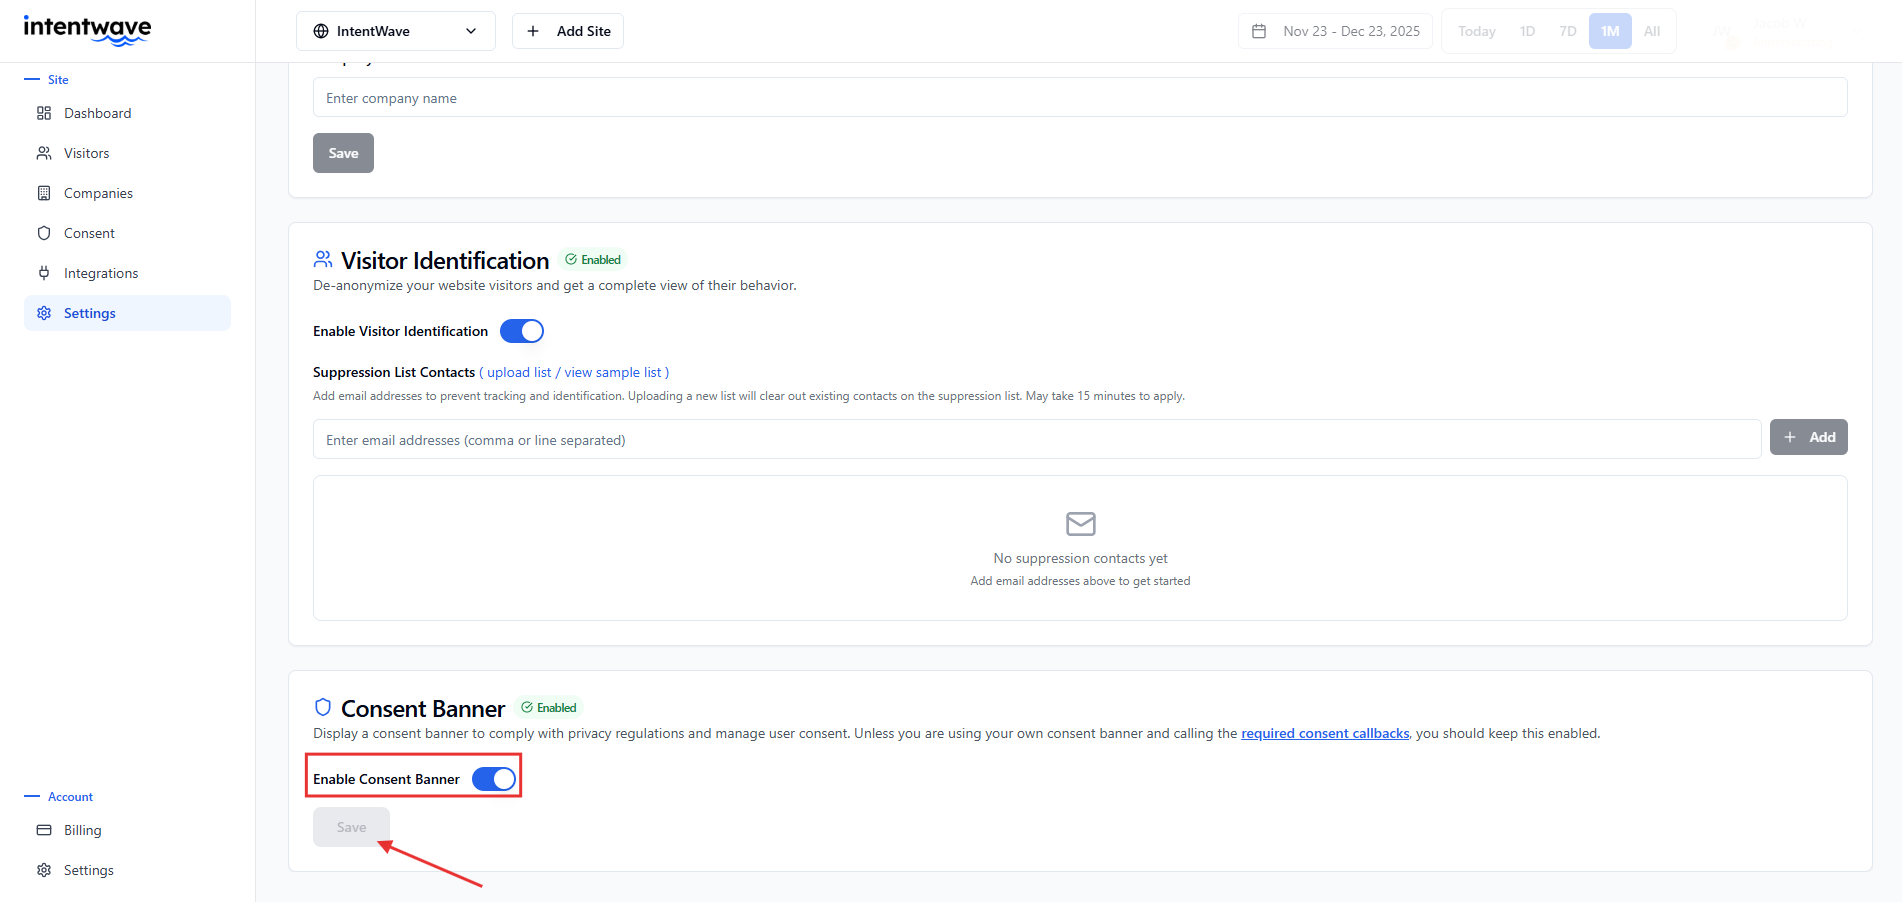Focus the suppression email addresses field
Viewport: 1902px width, 902px height.
click(x=1036, y=439)
